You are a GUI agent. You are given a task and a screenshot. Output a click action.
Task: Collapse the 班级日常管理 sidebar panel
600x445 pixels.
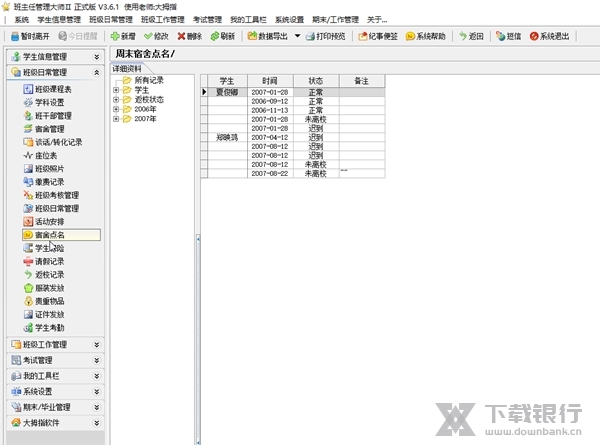(96, 72)
